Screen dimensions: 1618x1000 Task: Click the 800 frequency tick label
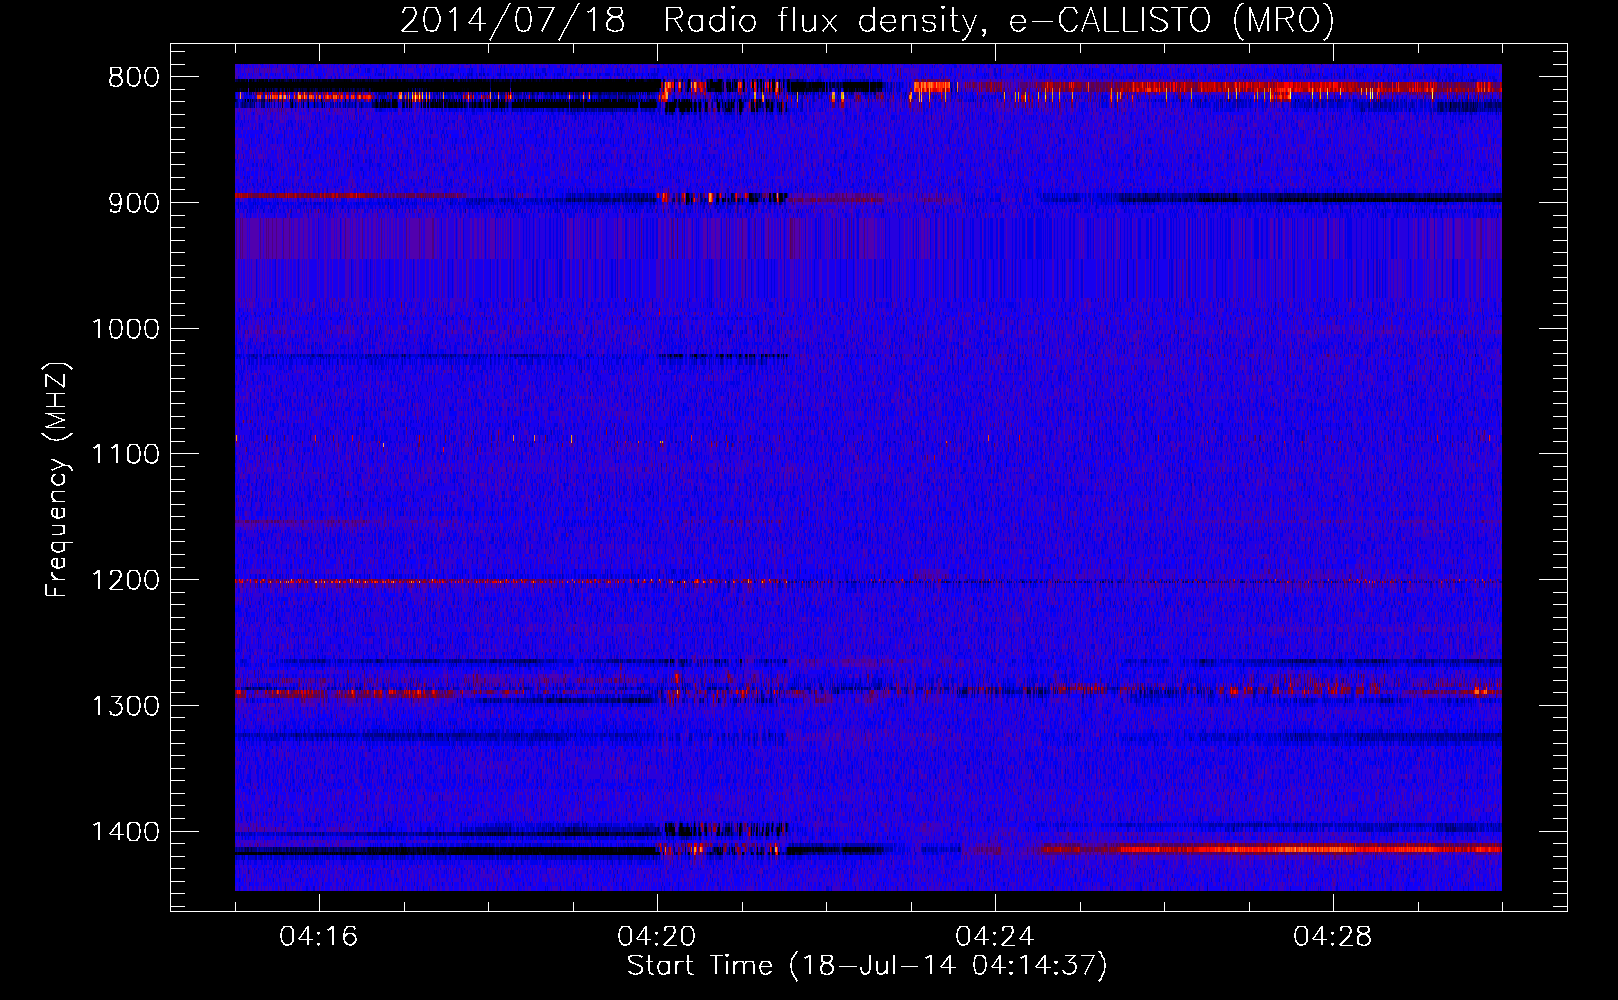tap(133, 78)
